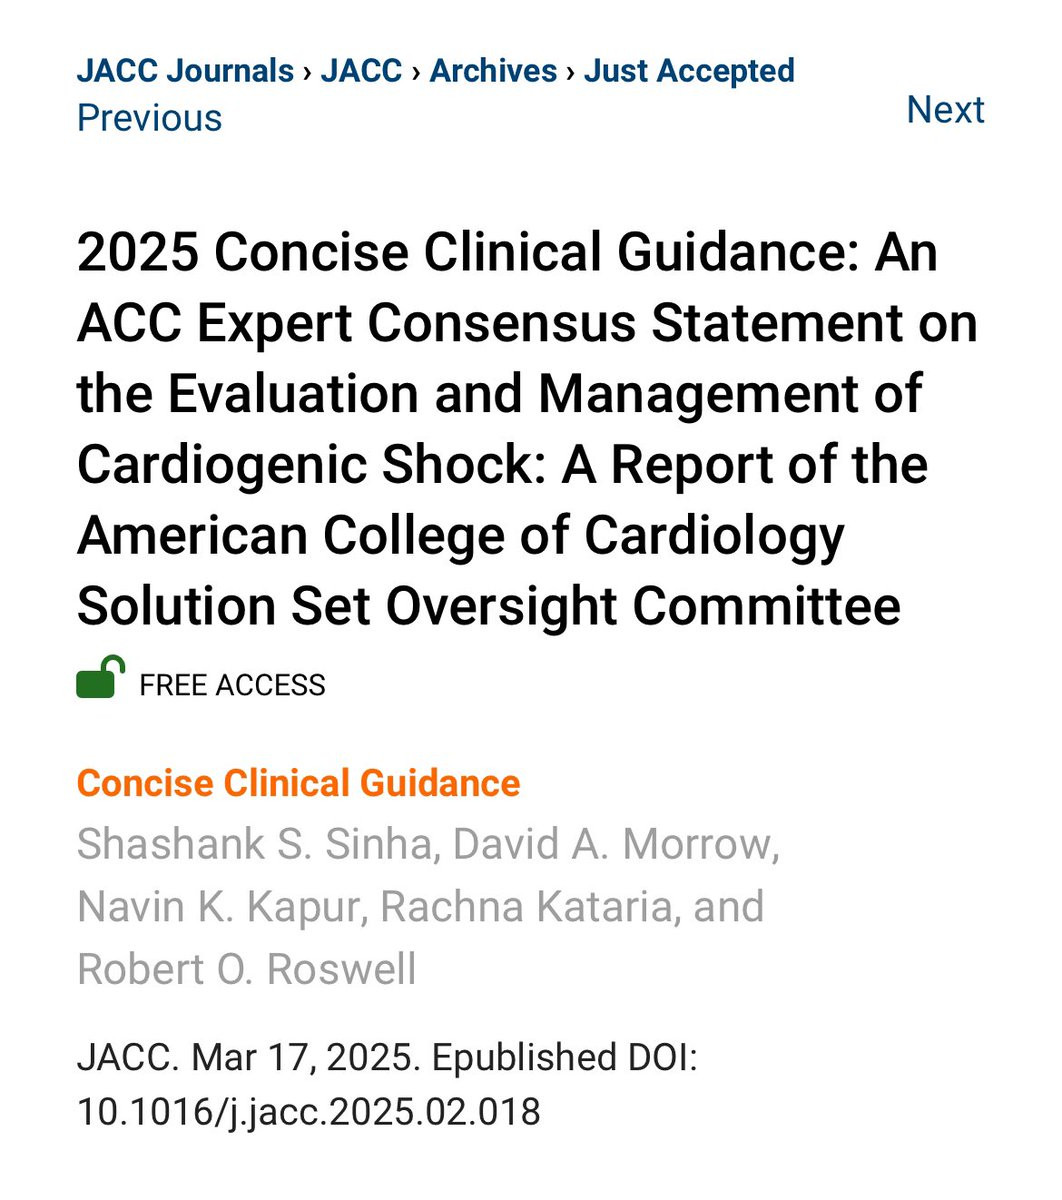Click the chevron before Just Accepted breadcrumb
The width and height of the screenshot is (1062, 1200).
pyautogui.click(x=571, y=72)
